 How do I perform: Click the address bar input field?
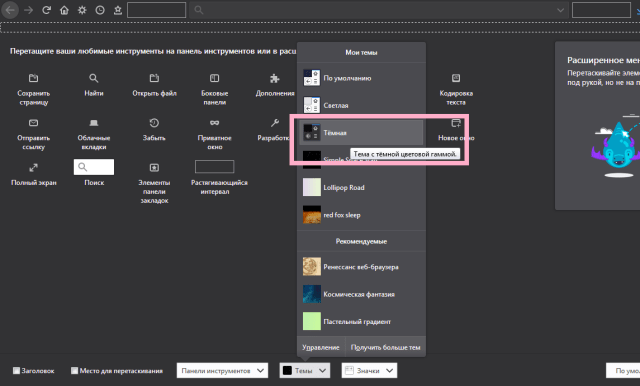tap(378, 10)
